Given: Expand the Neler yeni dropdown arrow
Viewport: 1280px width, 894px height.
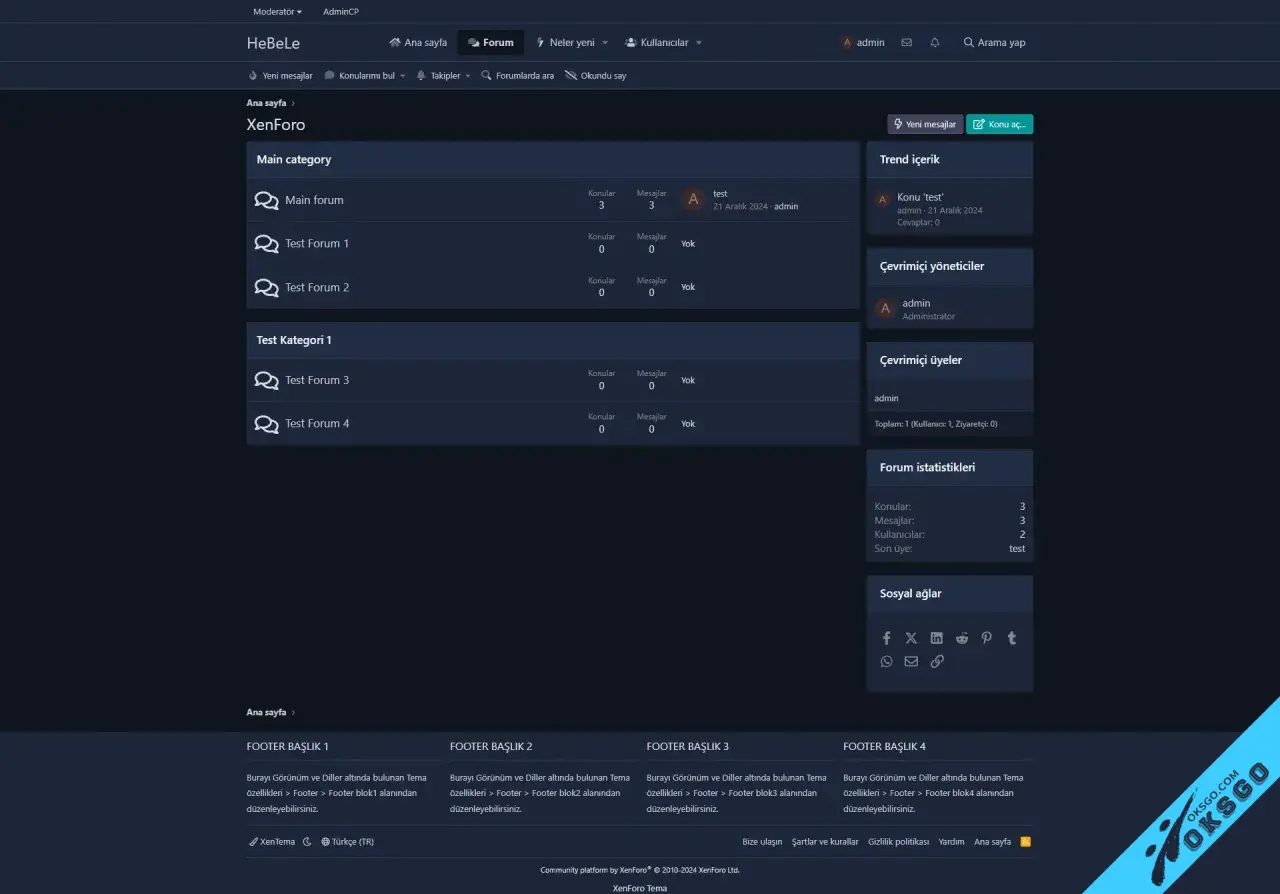Looking at the screenshot, I should [x=605, y=43].
